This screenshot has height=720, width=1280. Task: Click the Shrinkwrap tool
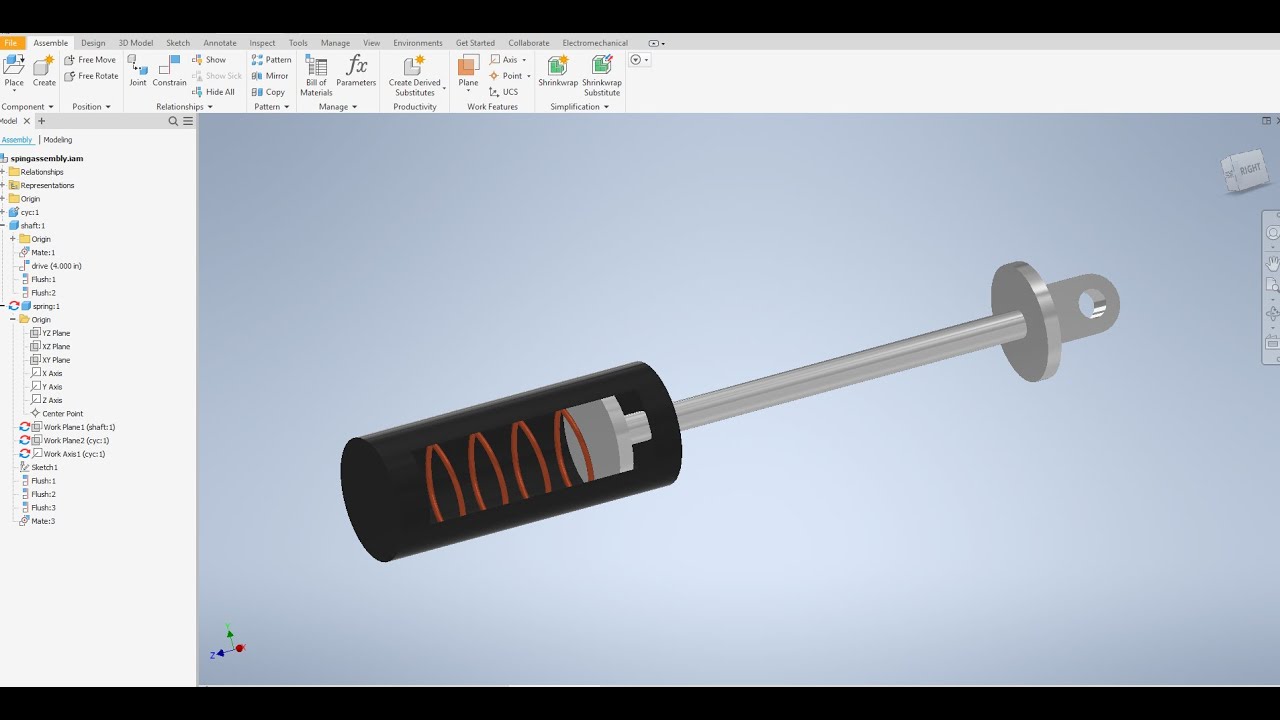coord(558,71)
